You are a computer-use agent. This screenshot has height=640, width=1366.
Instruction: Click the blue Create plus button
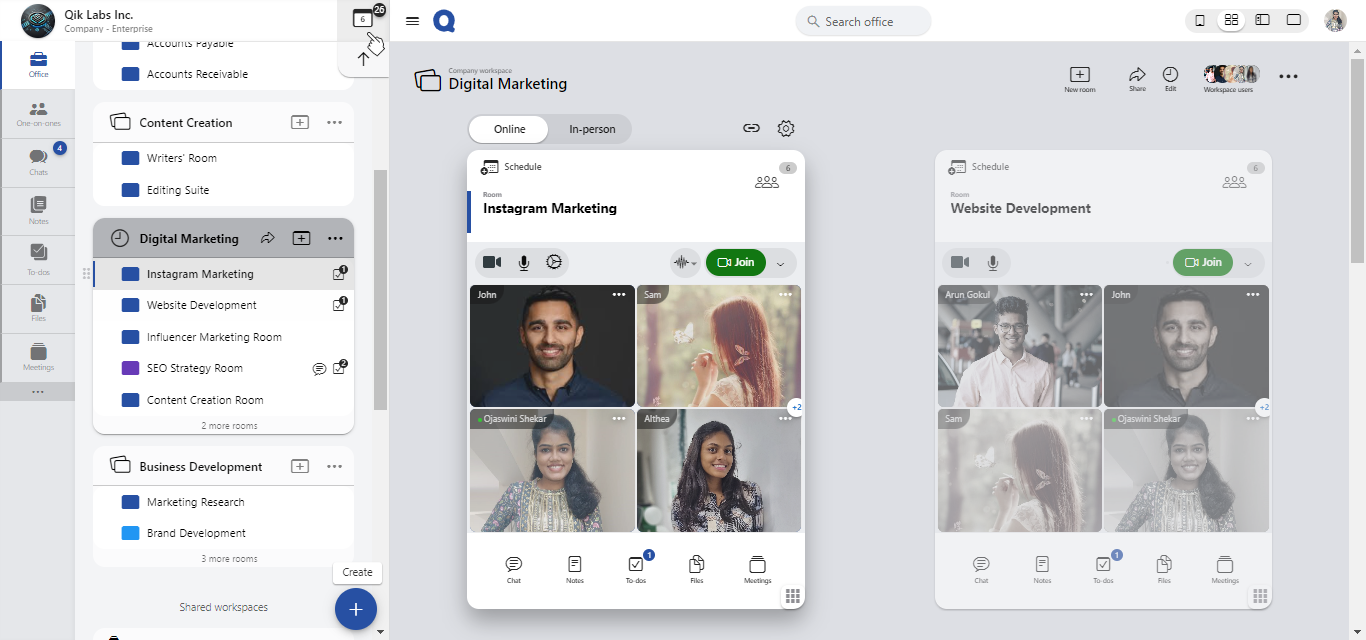tap(355, 609)
